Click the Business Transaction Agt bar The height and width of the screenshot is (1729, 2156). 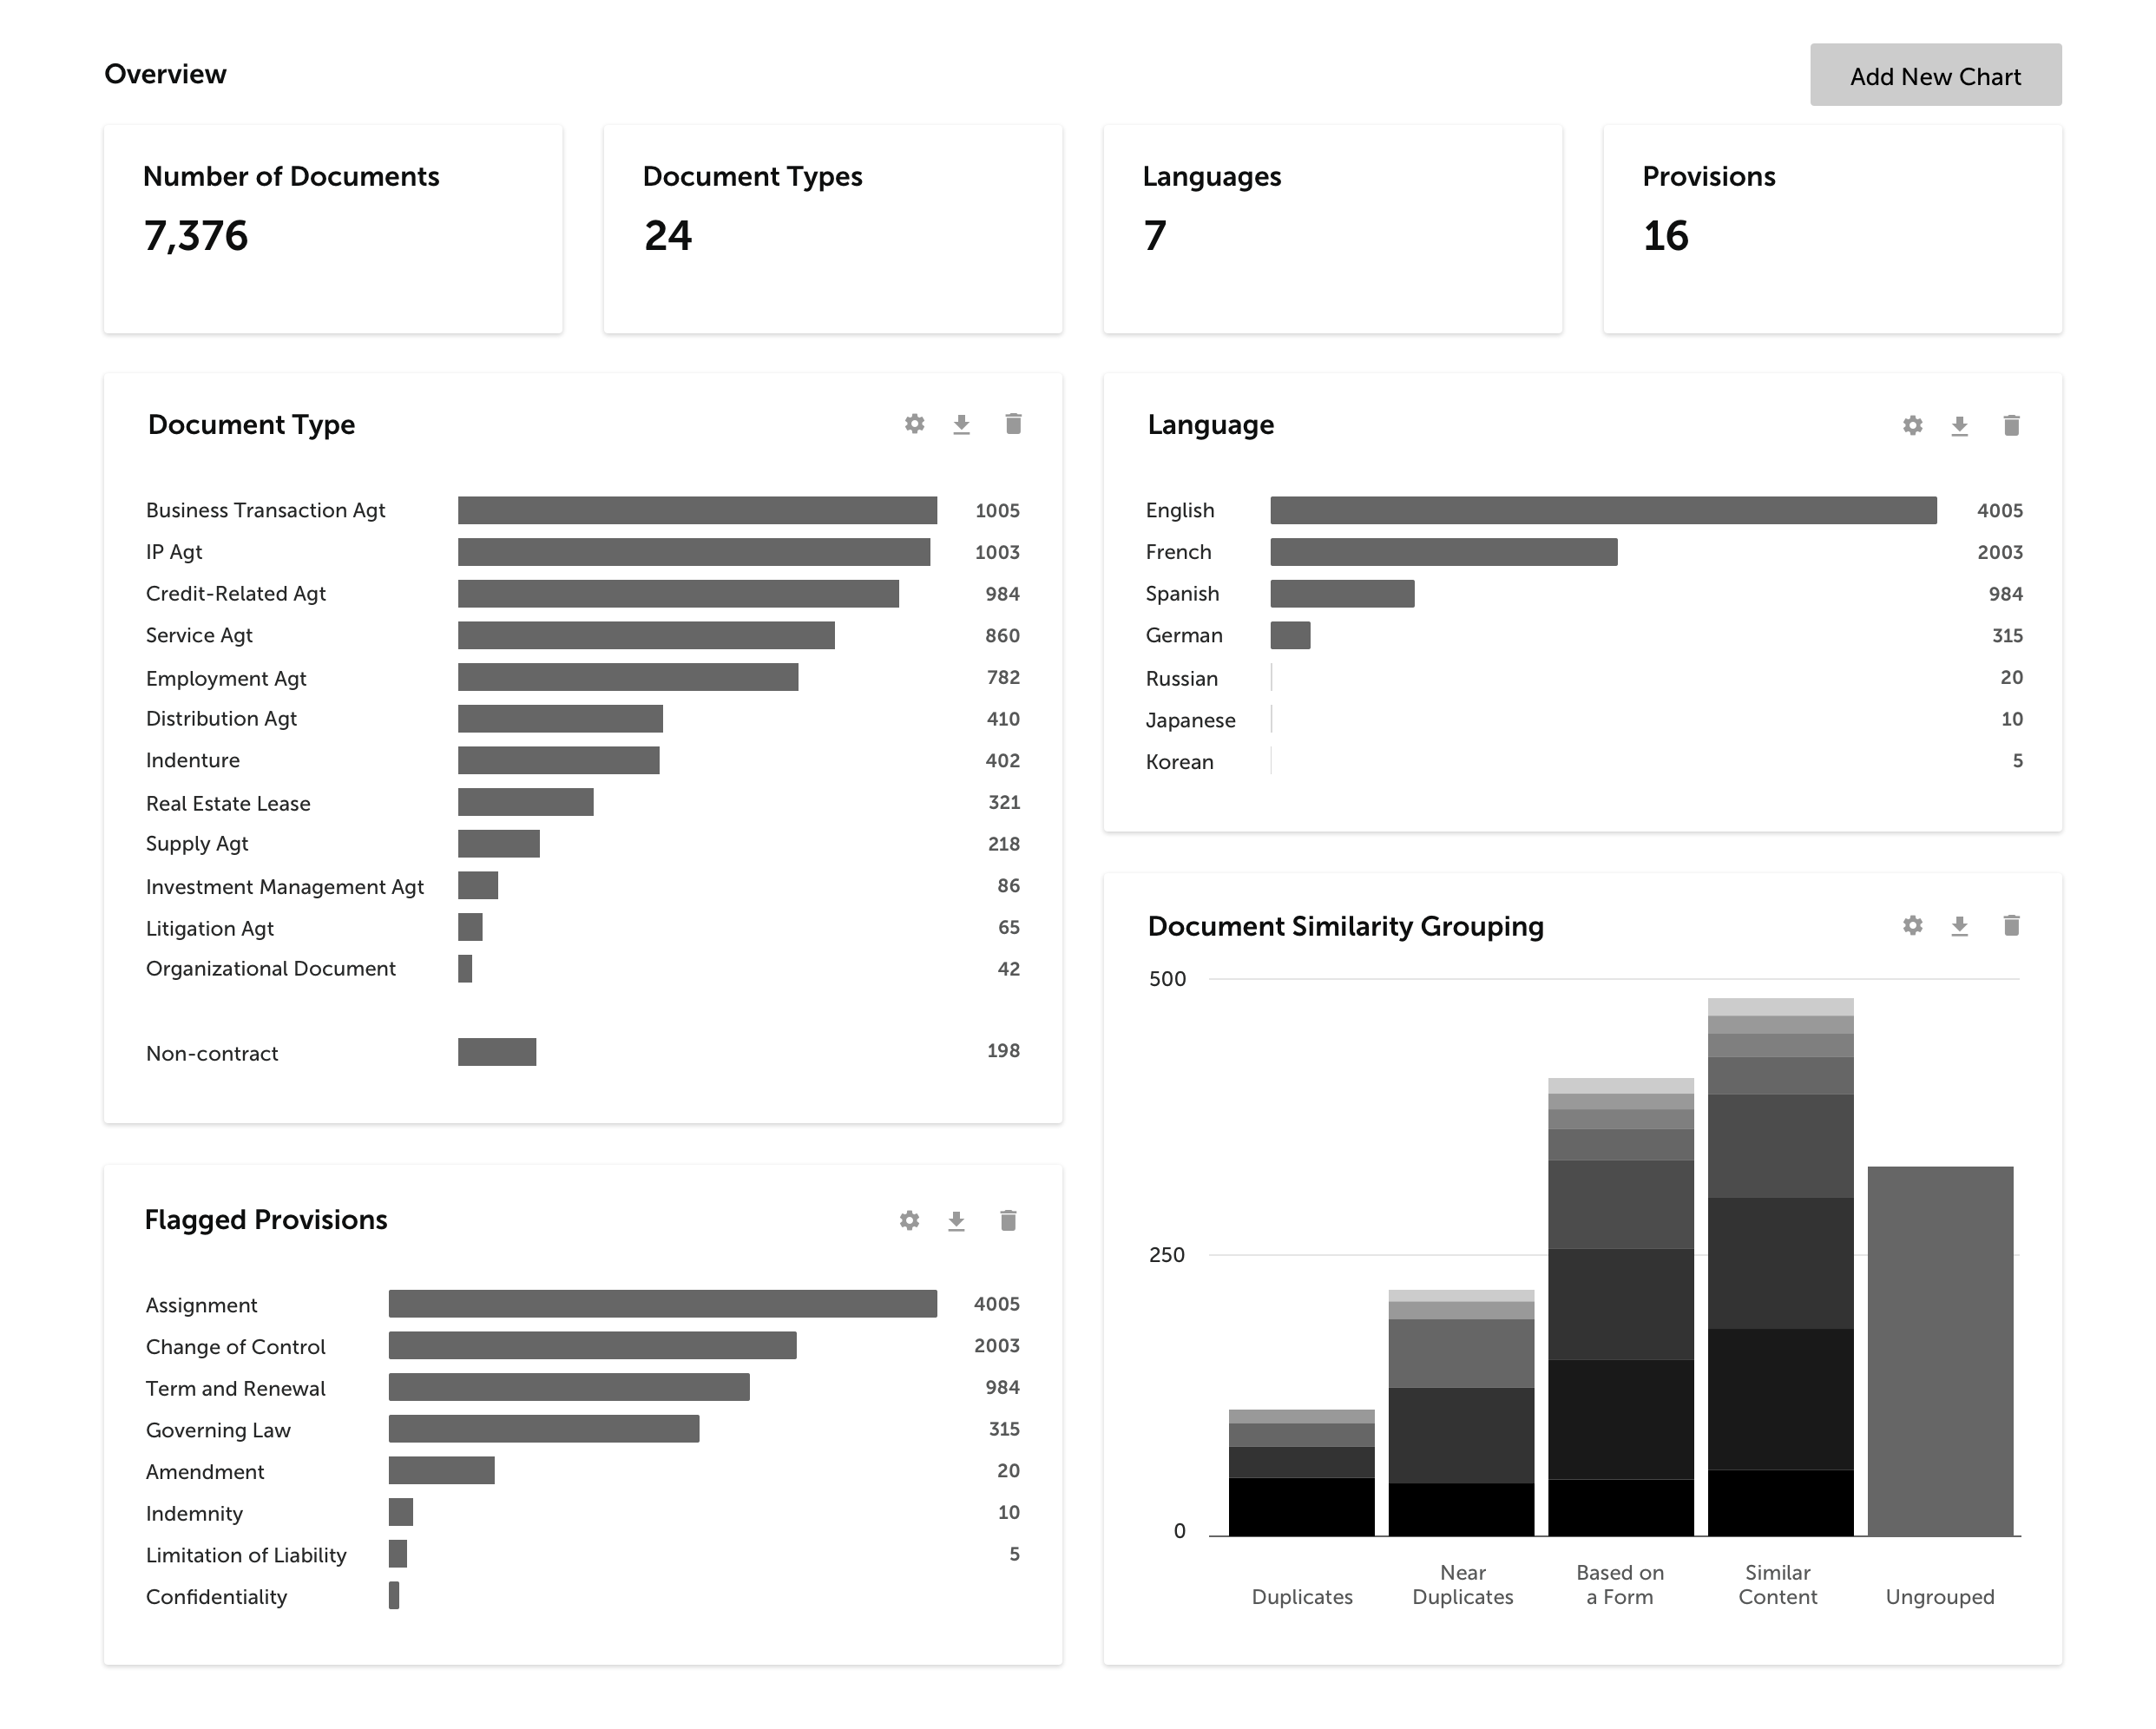[x=697, y=510]
